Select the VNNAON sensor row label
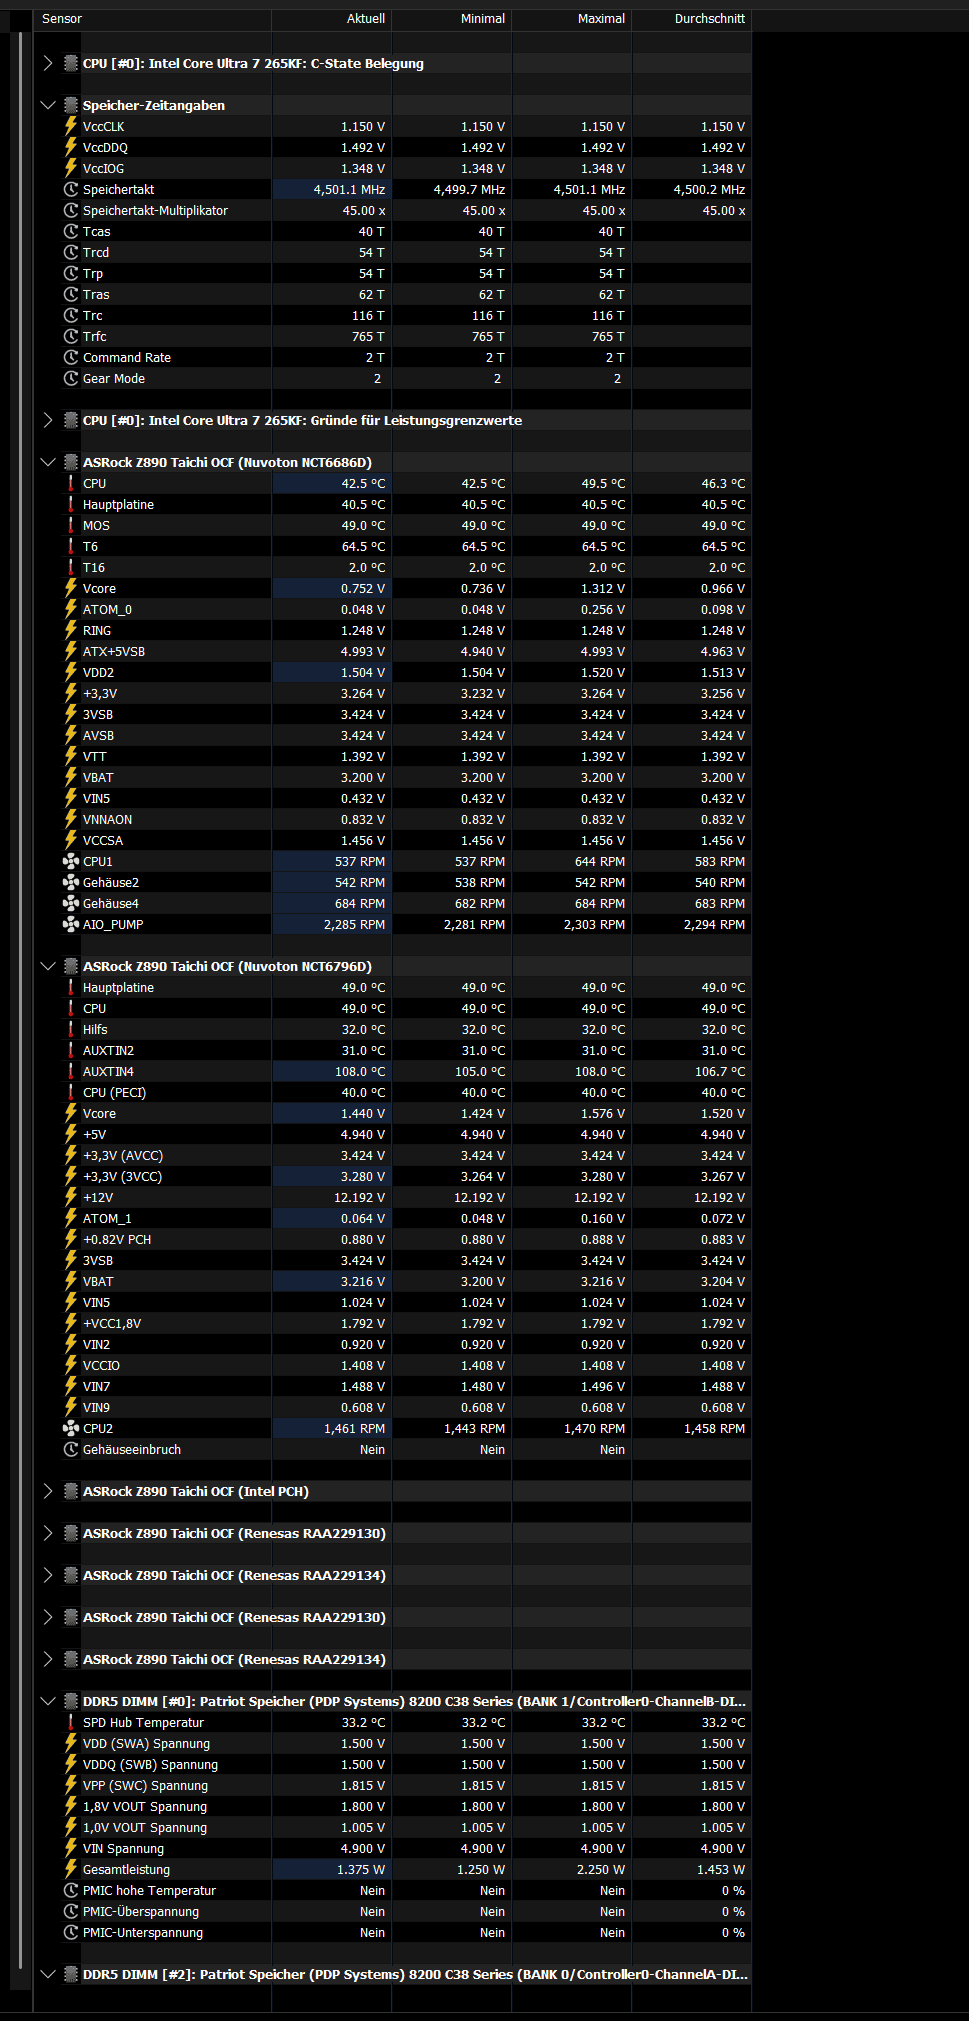 [107, 819]
